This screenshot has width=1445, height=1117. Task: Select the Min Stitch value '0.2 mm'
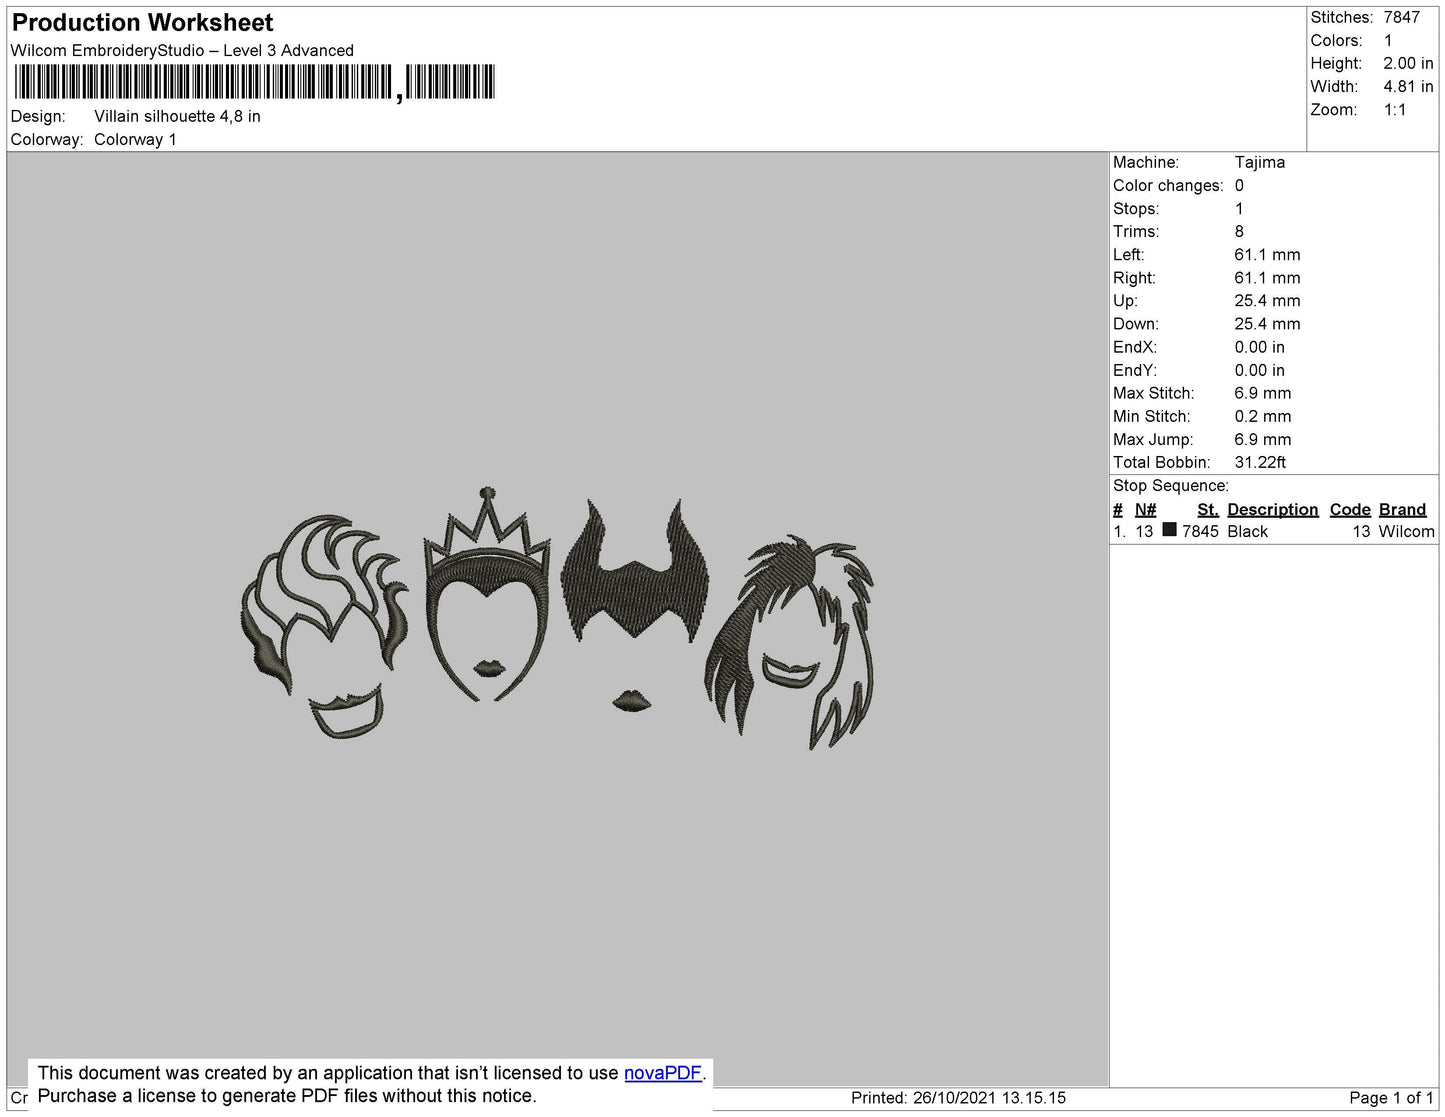click(x=1263, y=416)
